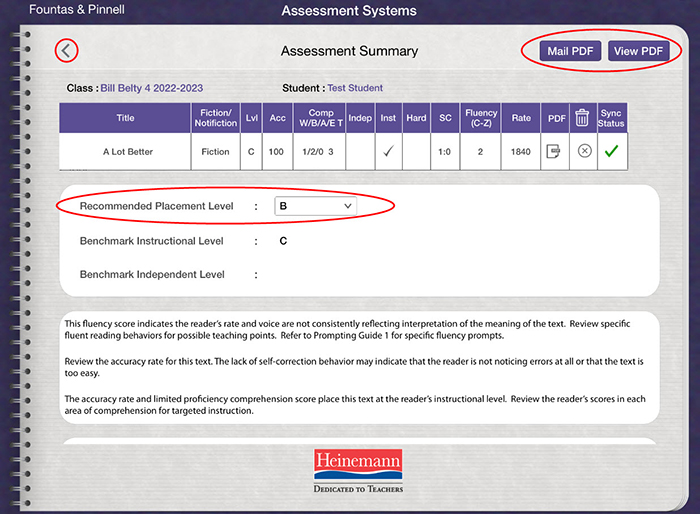Screen dimensions: 700x514
Task: Select the Fluency (C-Z) column header
Action: [481, 118]
